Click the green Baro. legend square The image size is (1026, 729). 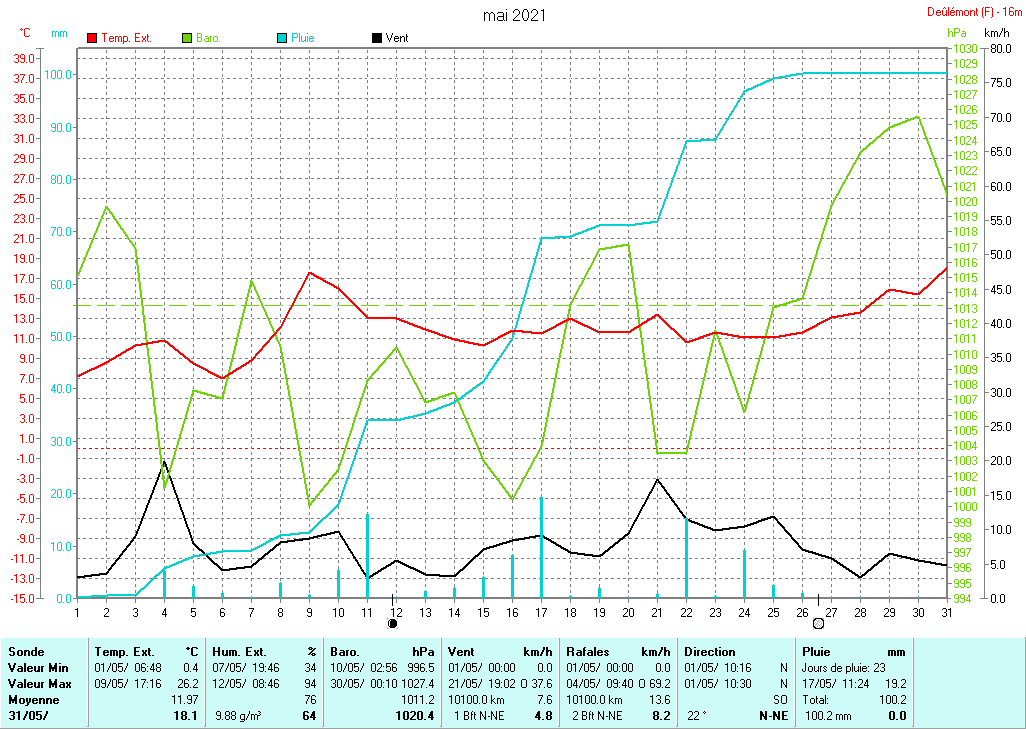coord(187,38)
